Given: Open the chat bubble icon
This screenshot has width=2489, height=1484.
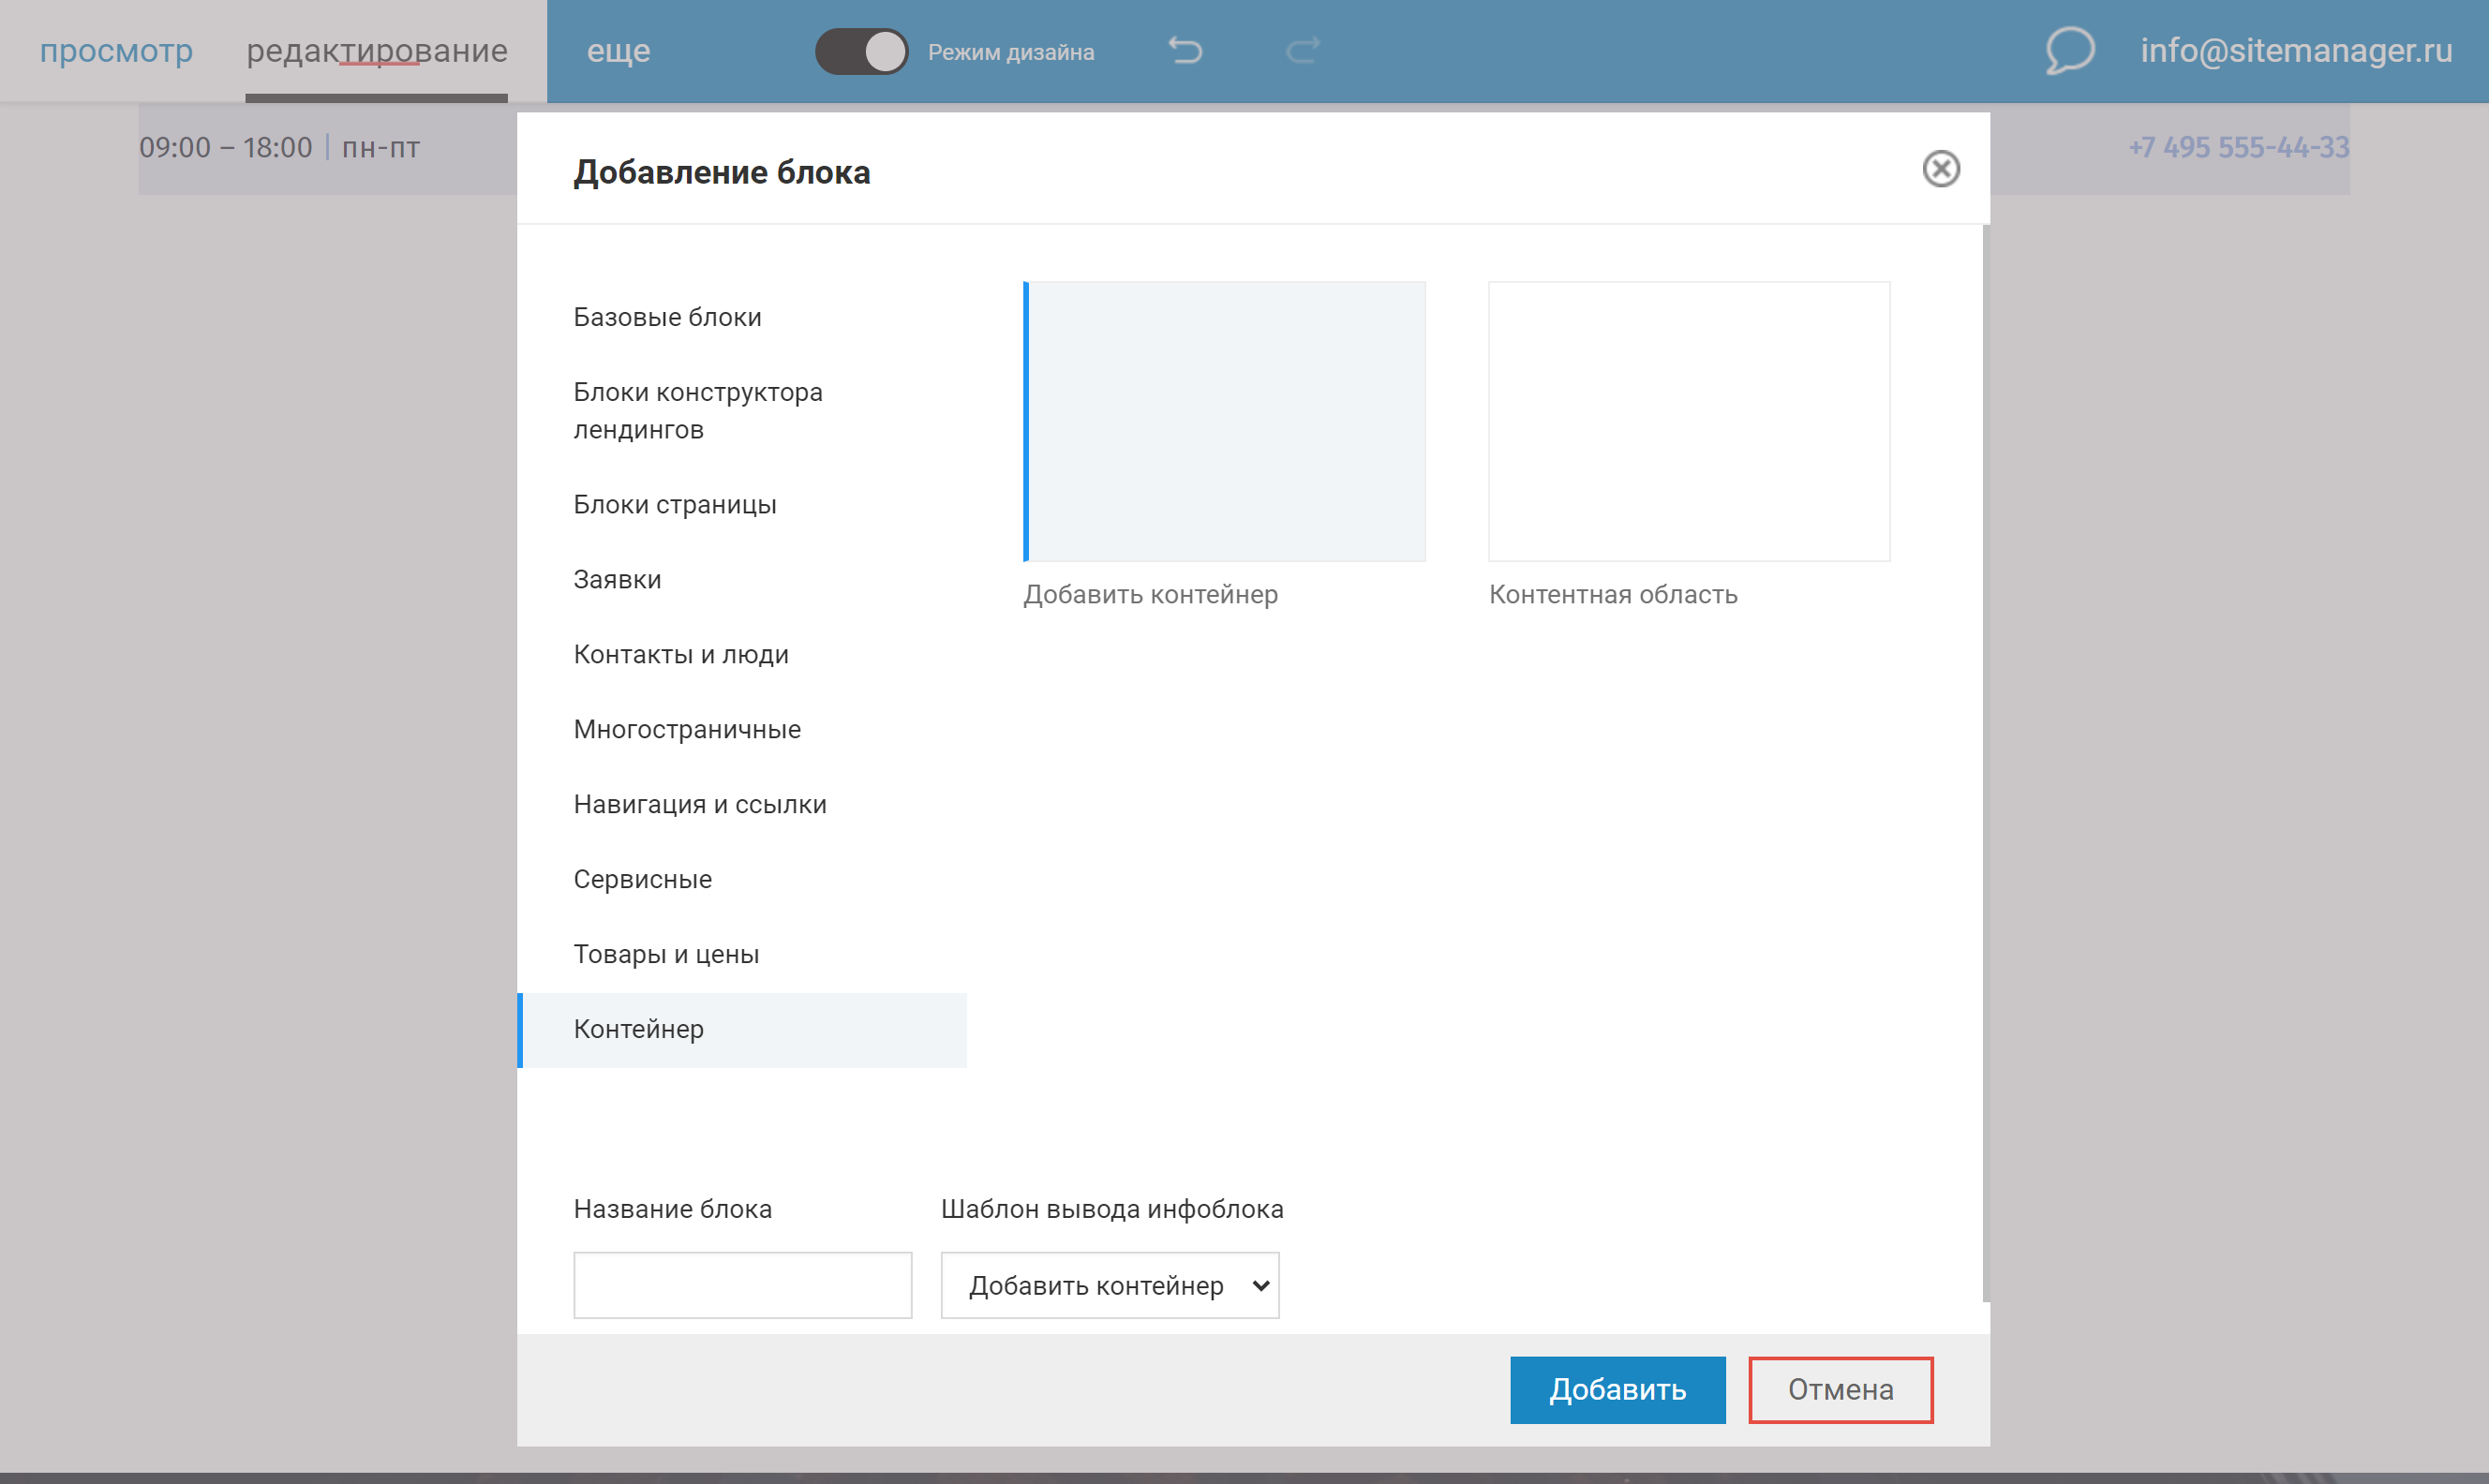Looking at the screenshot, I should pyautogui.click(x=2068, y=50).
